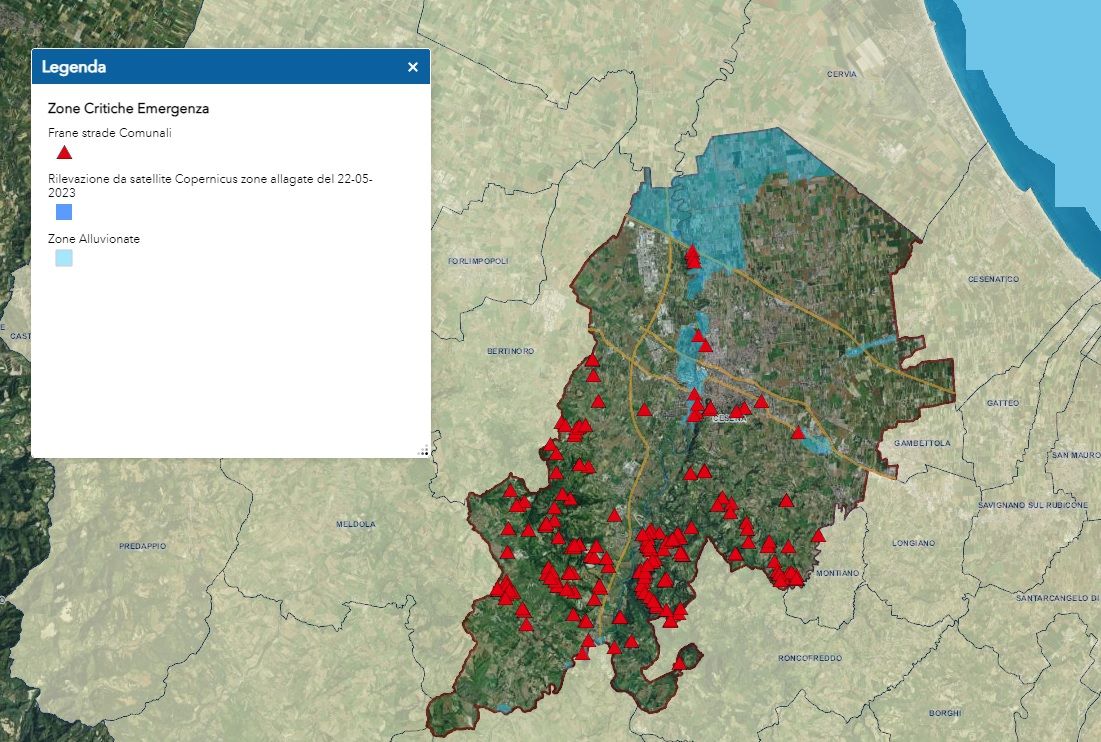Click the Forlimpopoli map label

tap(478, 261)
